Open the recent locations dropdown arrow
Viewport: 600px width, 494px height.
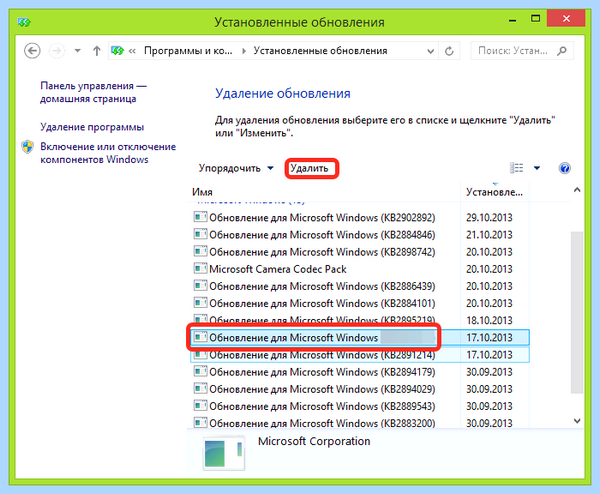click(x=78, y=51)
